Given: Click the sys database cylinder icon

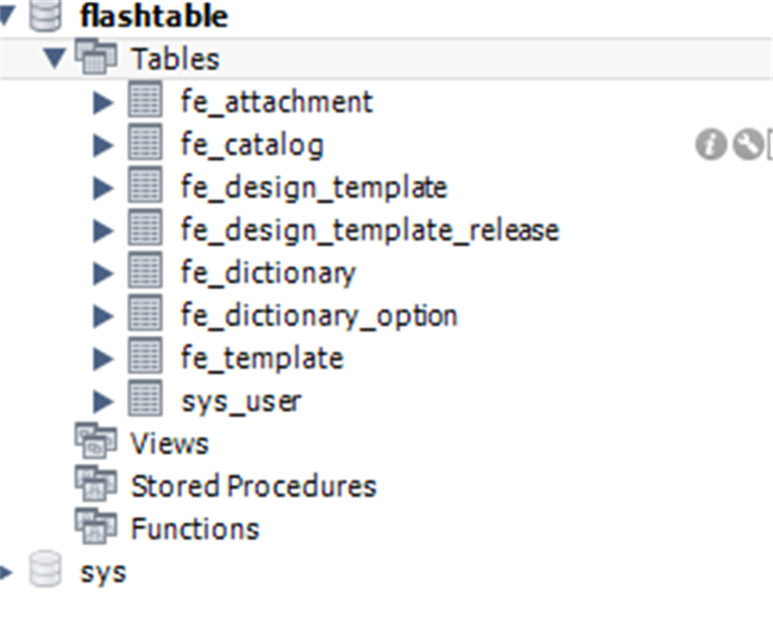Looking at the screenshot, I should coord(45,569).
